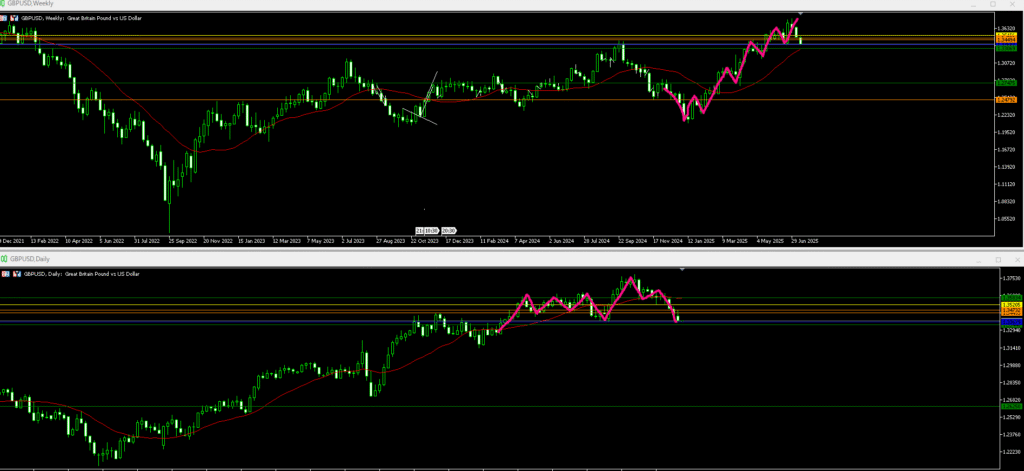Click the '28 Jul 2024' date on Weekly time axis
1024x471 pixels.
598,241
